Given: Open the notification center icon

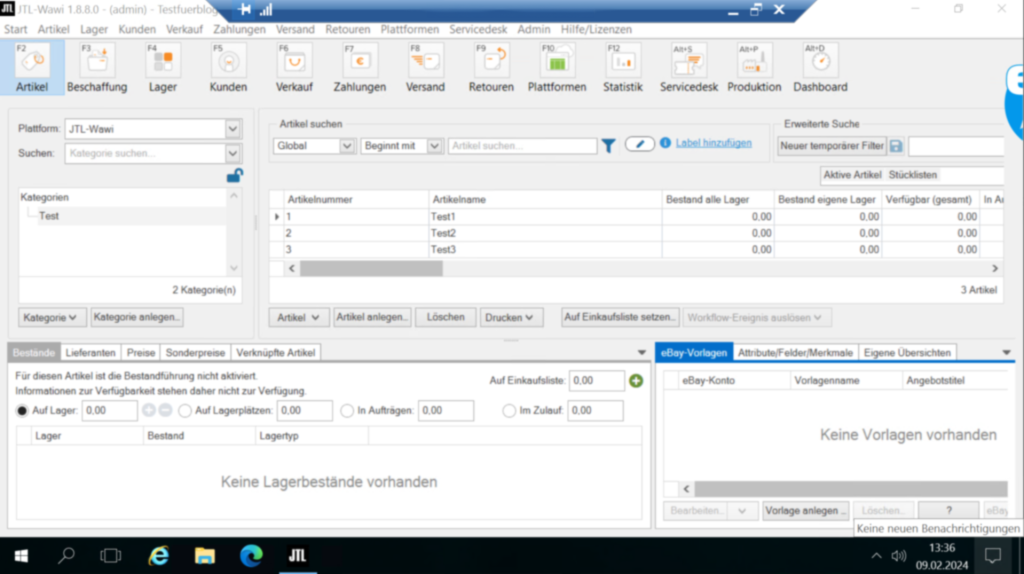Looking at the screenshot, I should [993, 556].
